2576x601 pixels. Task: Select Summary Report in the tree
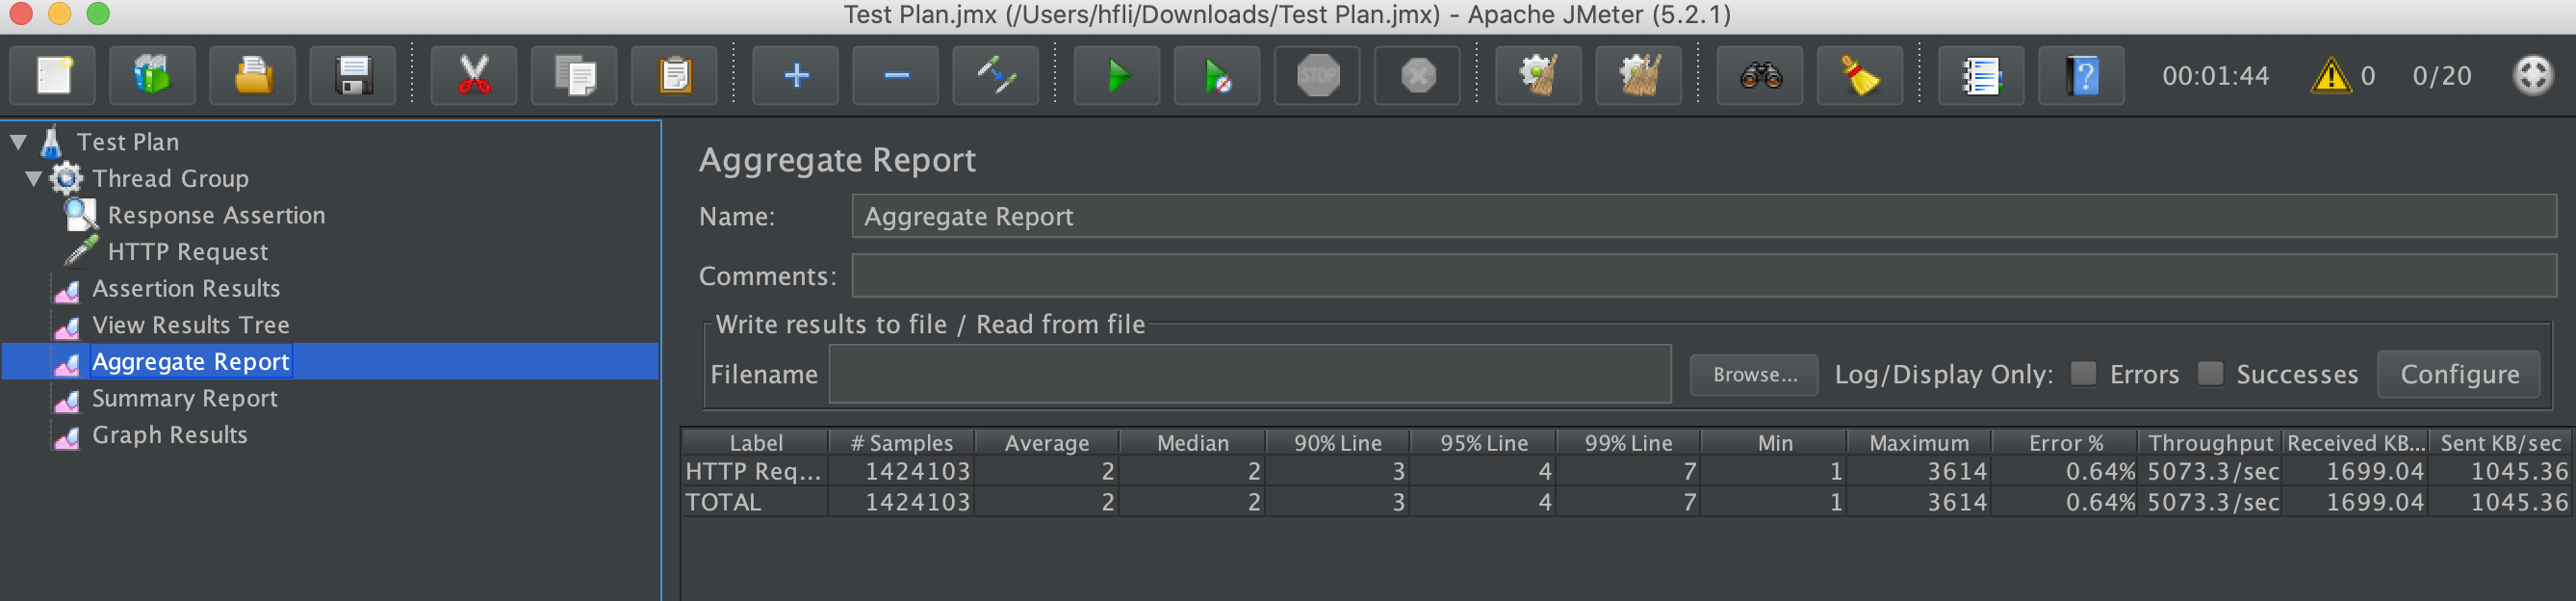(x=184, y=398)
